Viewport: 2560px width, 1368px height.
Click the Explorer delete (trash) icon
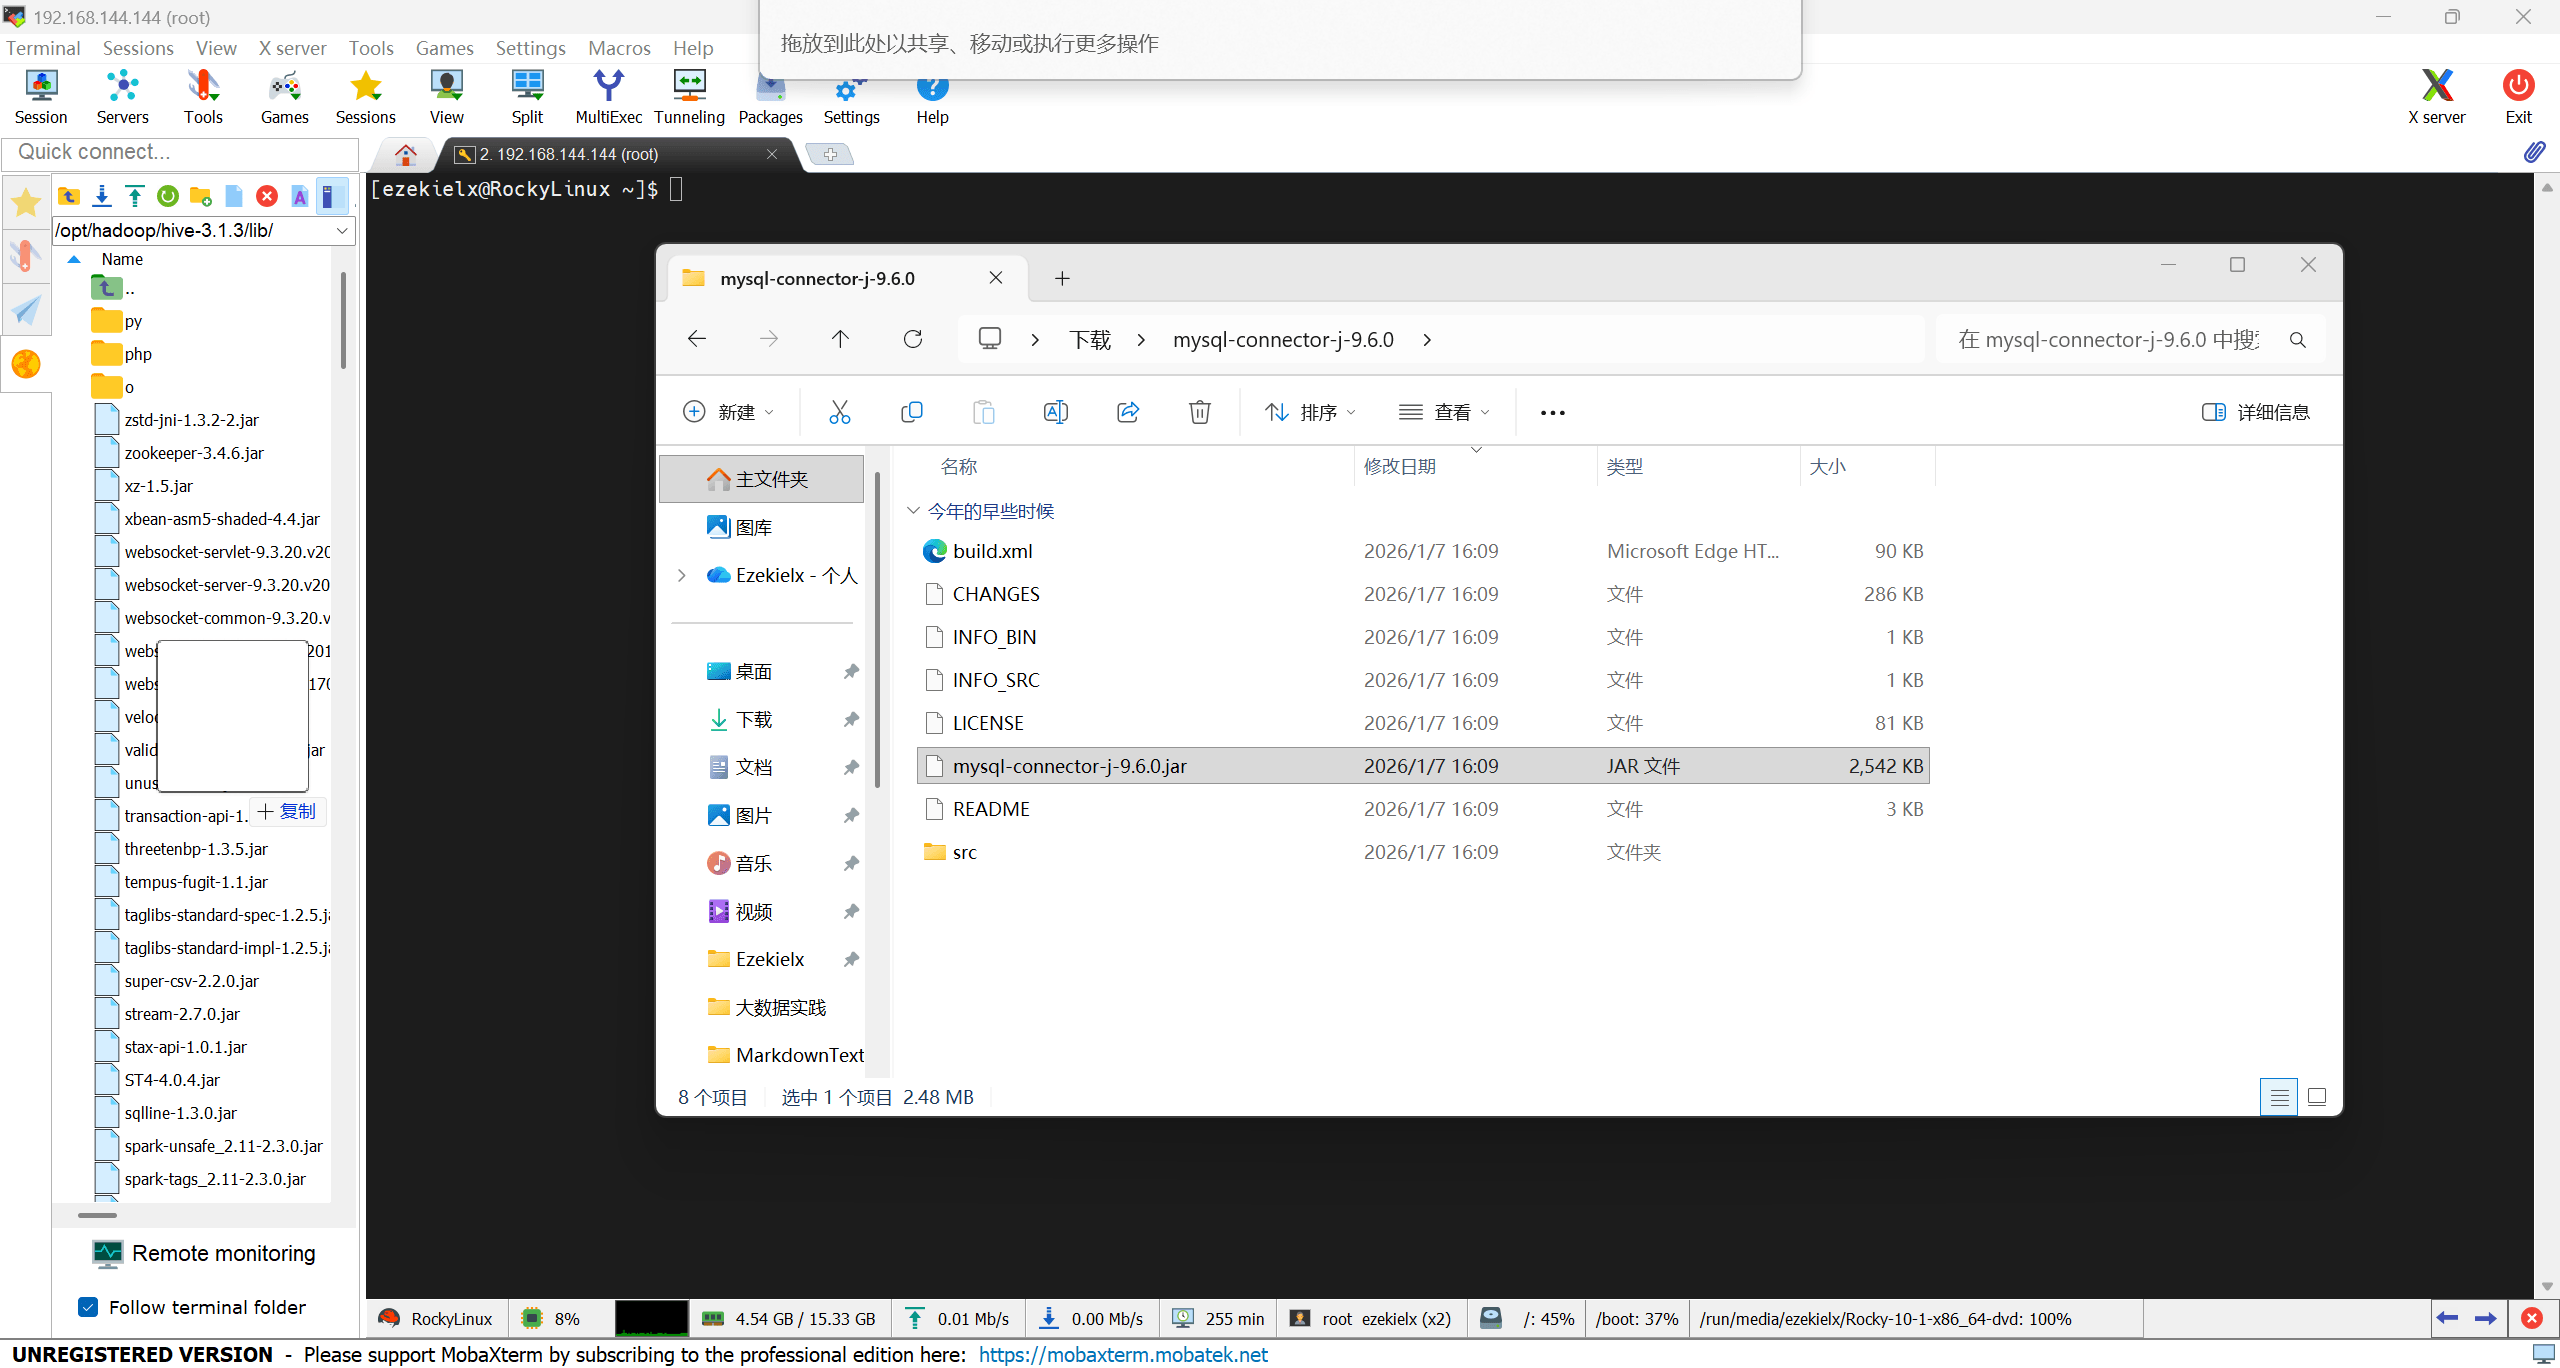(1199, 412)
